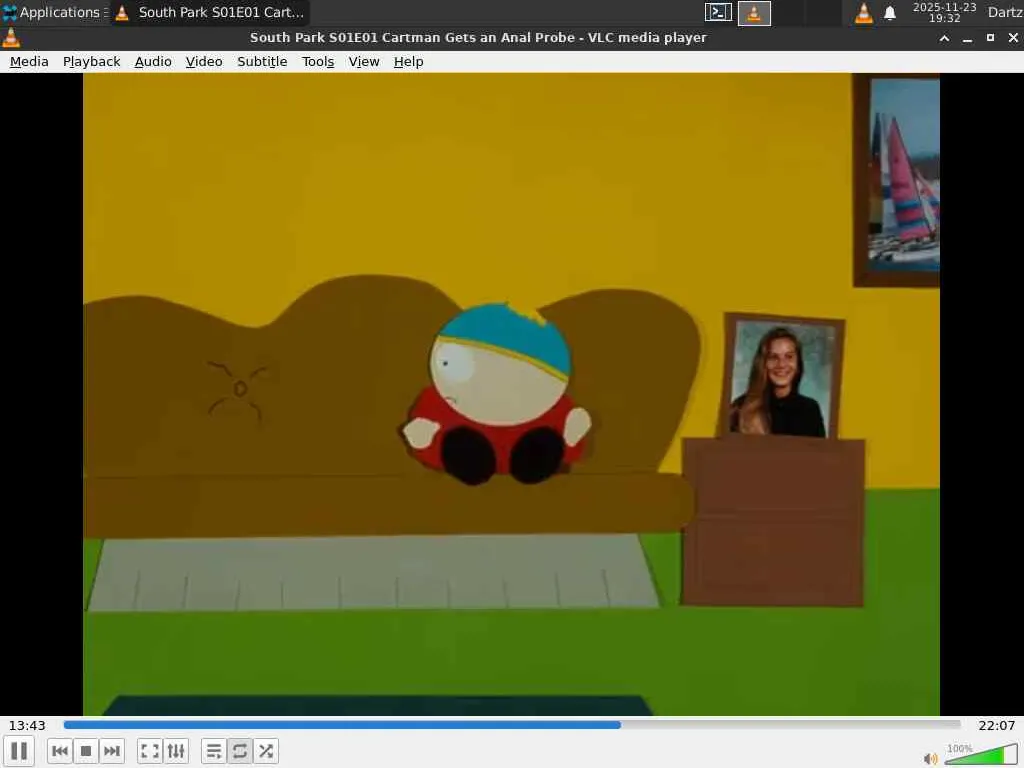Adjust the volume slider at 100%

(x=981, y=754)
